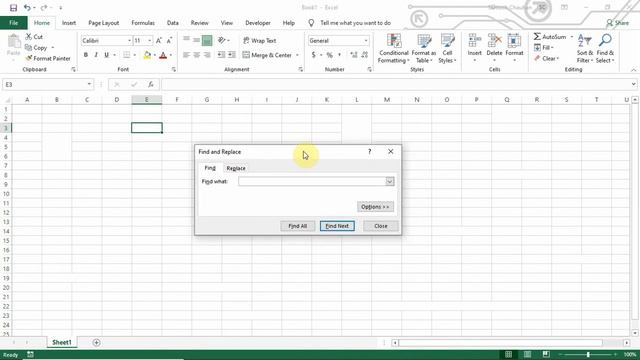Toggle Italic formatting
640x360 pixels.
(96, 55)
